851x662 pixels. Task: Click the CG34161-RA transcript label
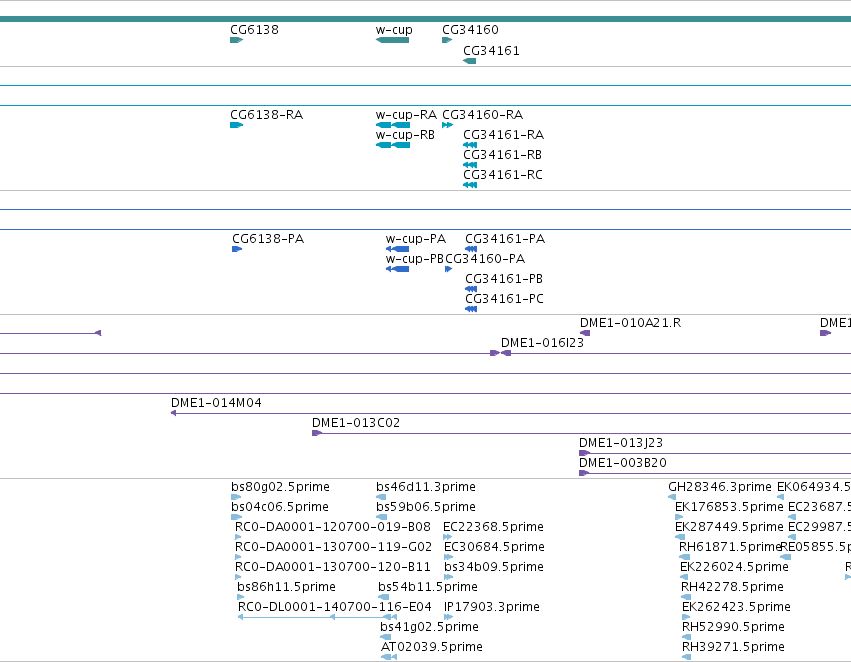click(504, 135)
